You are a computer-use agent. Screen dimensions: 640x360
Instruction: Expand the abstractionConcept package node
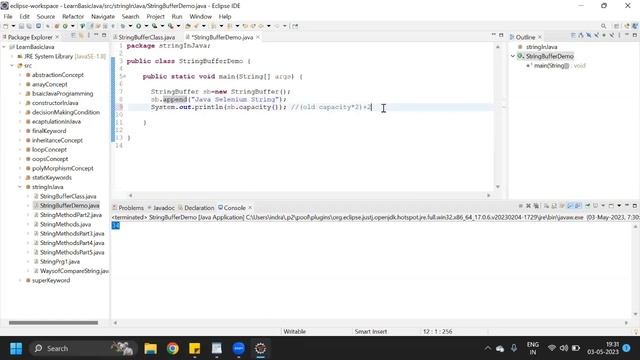click(20, 75)
